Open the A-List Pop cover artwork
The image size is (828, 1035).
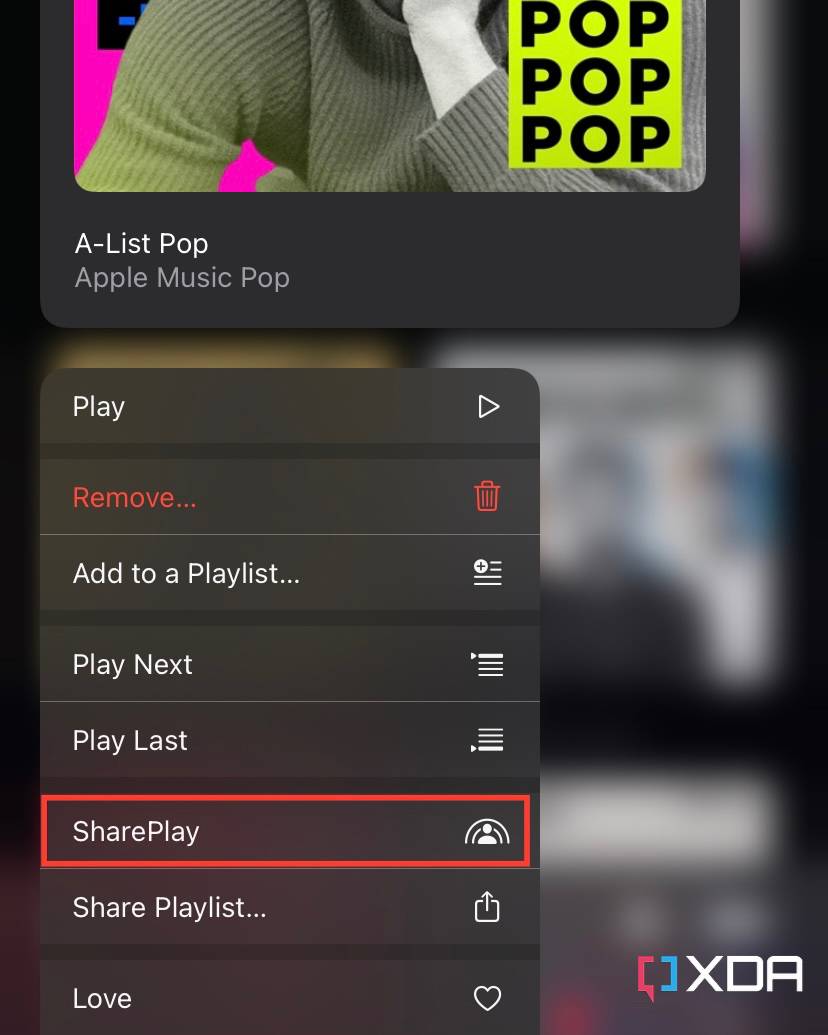tap(390, 96)
